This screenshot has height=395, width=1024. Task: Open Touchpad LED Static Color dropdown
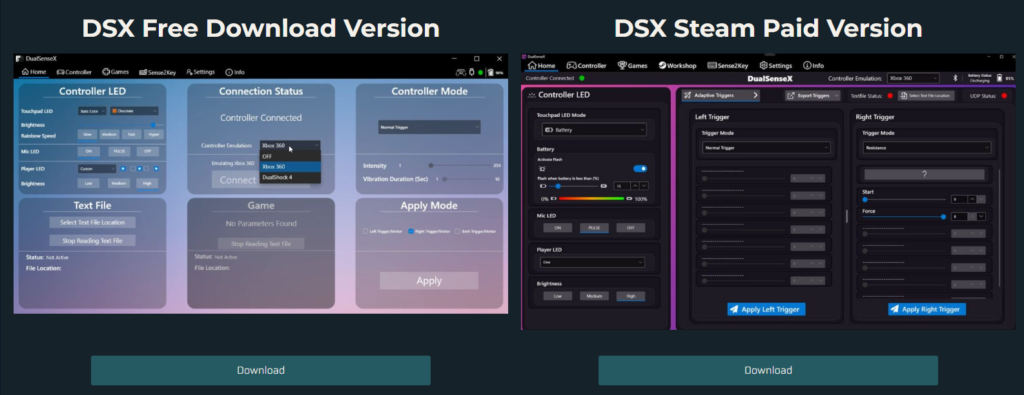92,111
